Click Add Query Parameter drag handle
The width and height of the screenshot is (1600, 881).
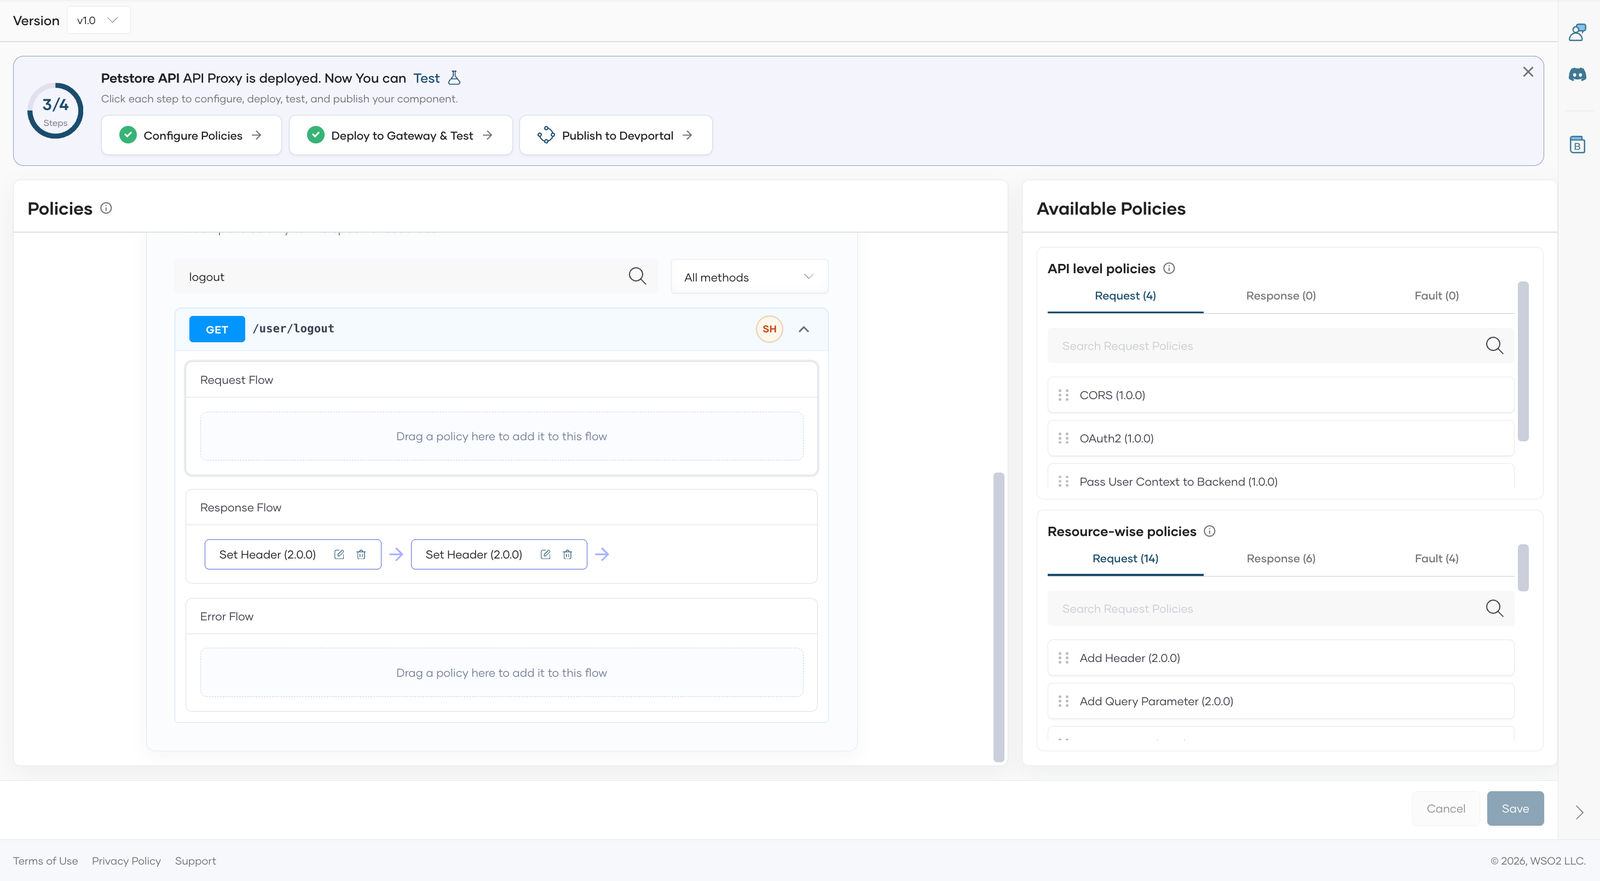point(1063,701)
